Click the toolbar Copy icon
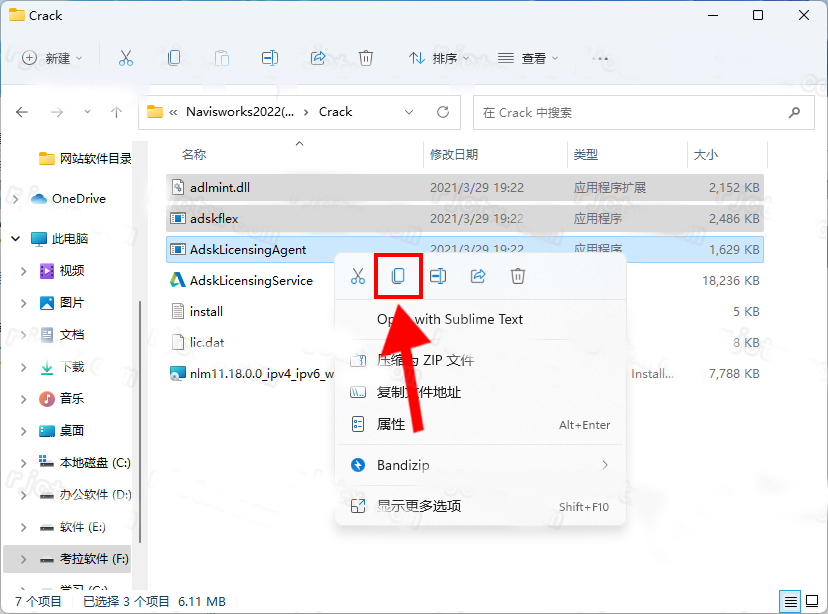This screenshot has width=828, height=614. point(174,58)
